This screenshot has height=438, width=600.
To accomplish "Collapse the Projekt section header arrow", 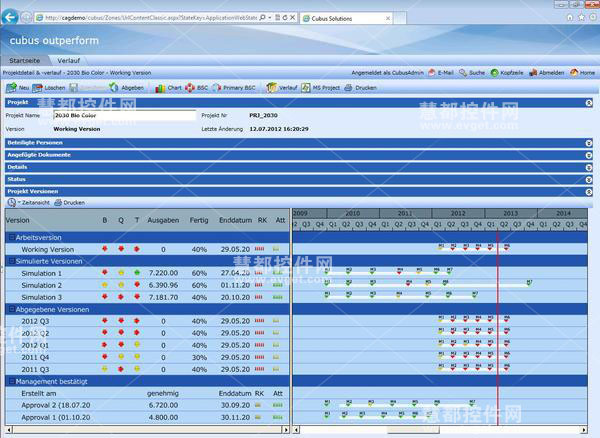I will point(589,103).
